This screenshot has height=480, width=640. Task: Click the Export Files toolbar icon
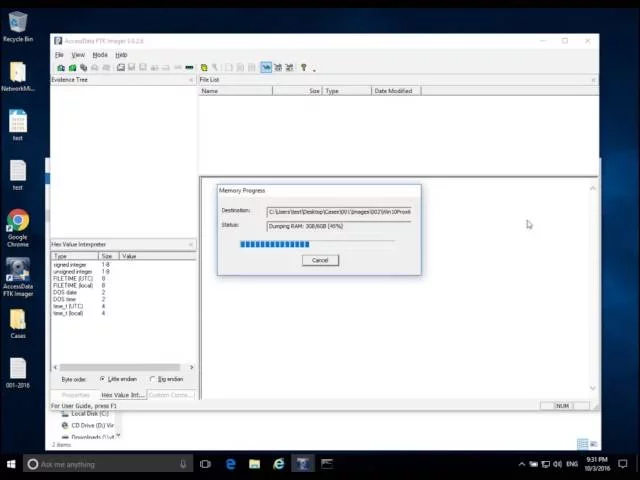click(229, 68)
